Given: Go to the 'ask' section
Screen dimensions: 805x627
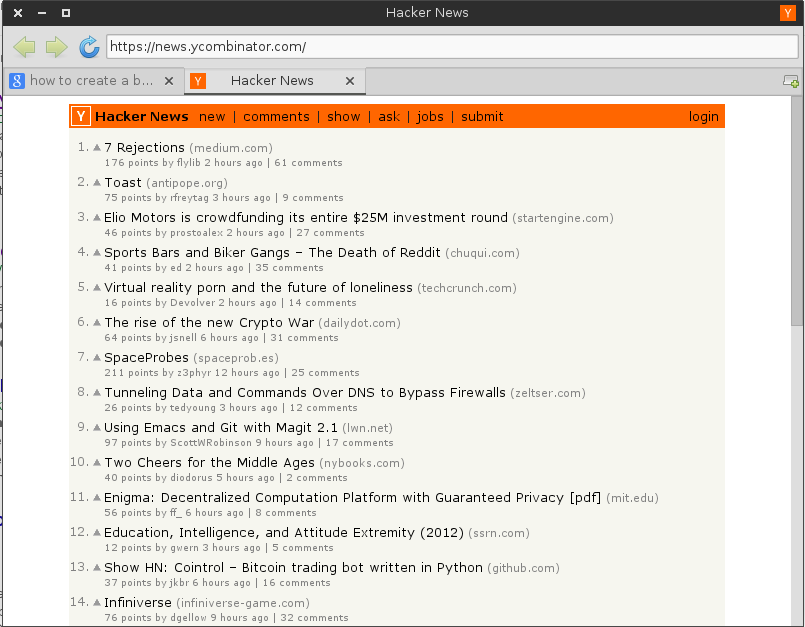Looking at the screenshot, I should coord(389,117).
